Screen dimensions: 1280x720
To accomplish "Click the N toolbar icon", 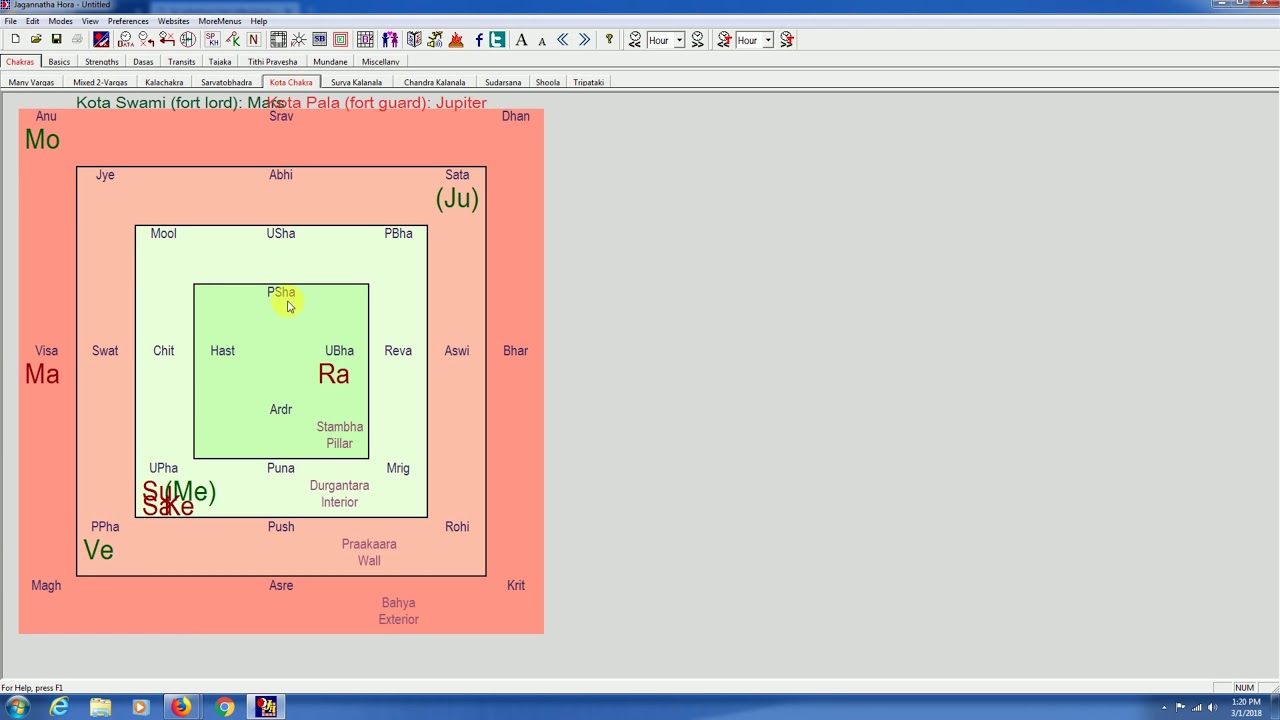I will 253,40.
